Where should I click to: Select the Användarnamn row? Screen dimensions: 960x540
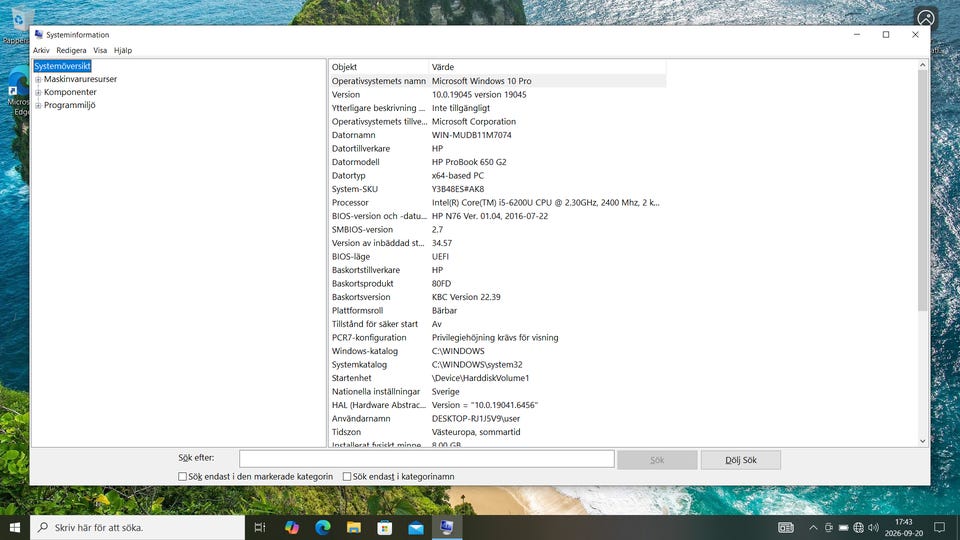(497, 418)
